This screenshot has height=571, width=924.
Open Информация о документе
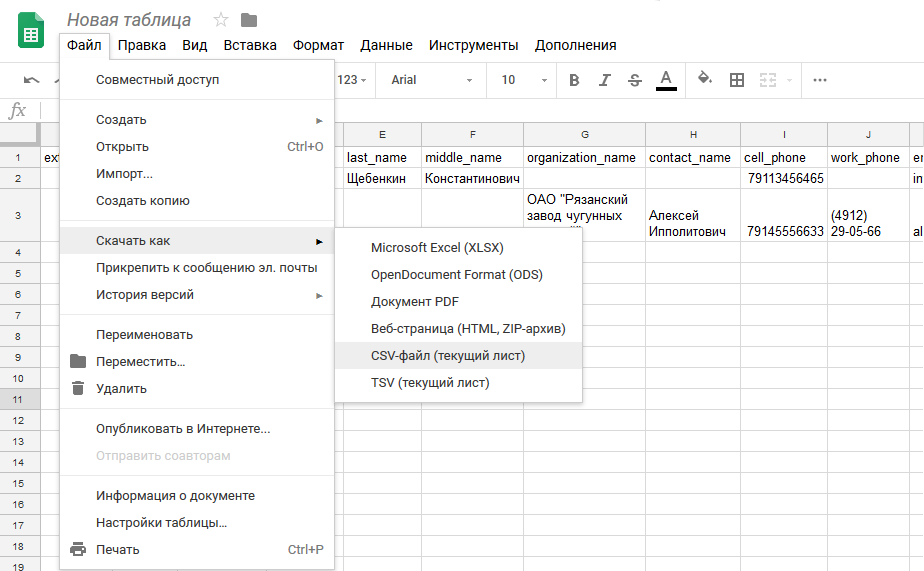[197, 496]
